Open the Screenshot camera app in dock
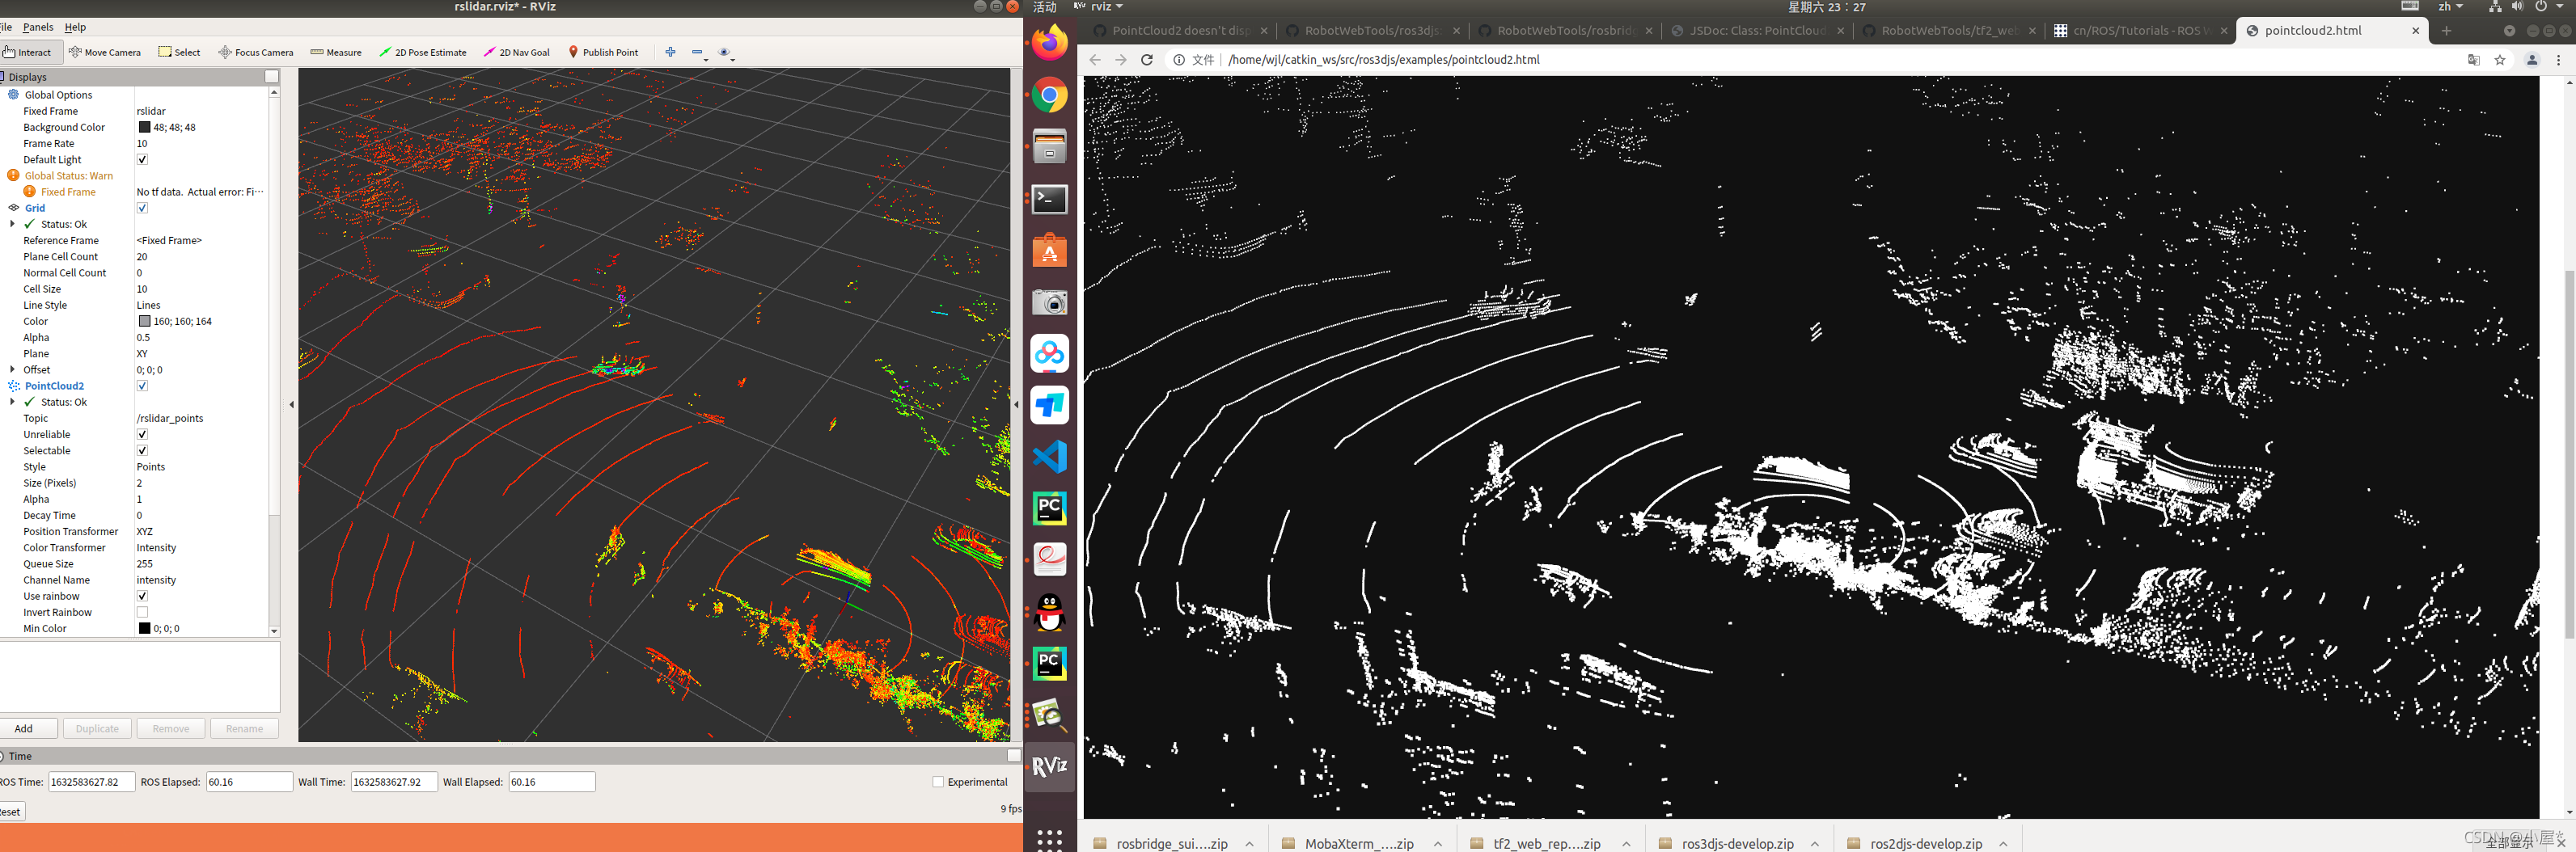The image size is (2576, 852). pyautogui.click(x=1050, y=302)
